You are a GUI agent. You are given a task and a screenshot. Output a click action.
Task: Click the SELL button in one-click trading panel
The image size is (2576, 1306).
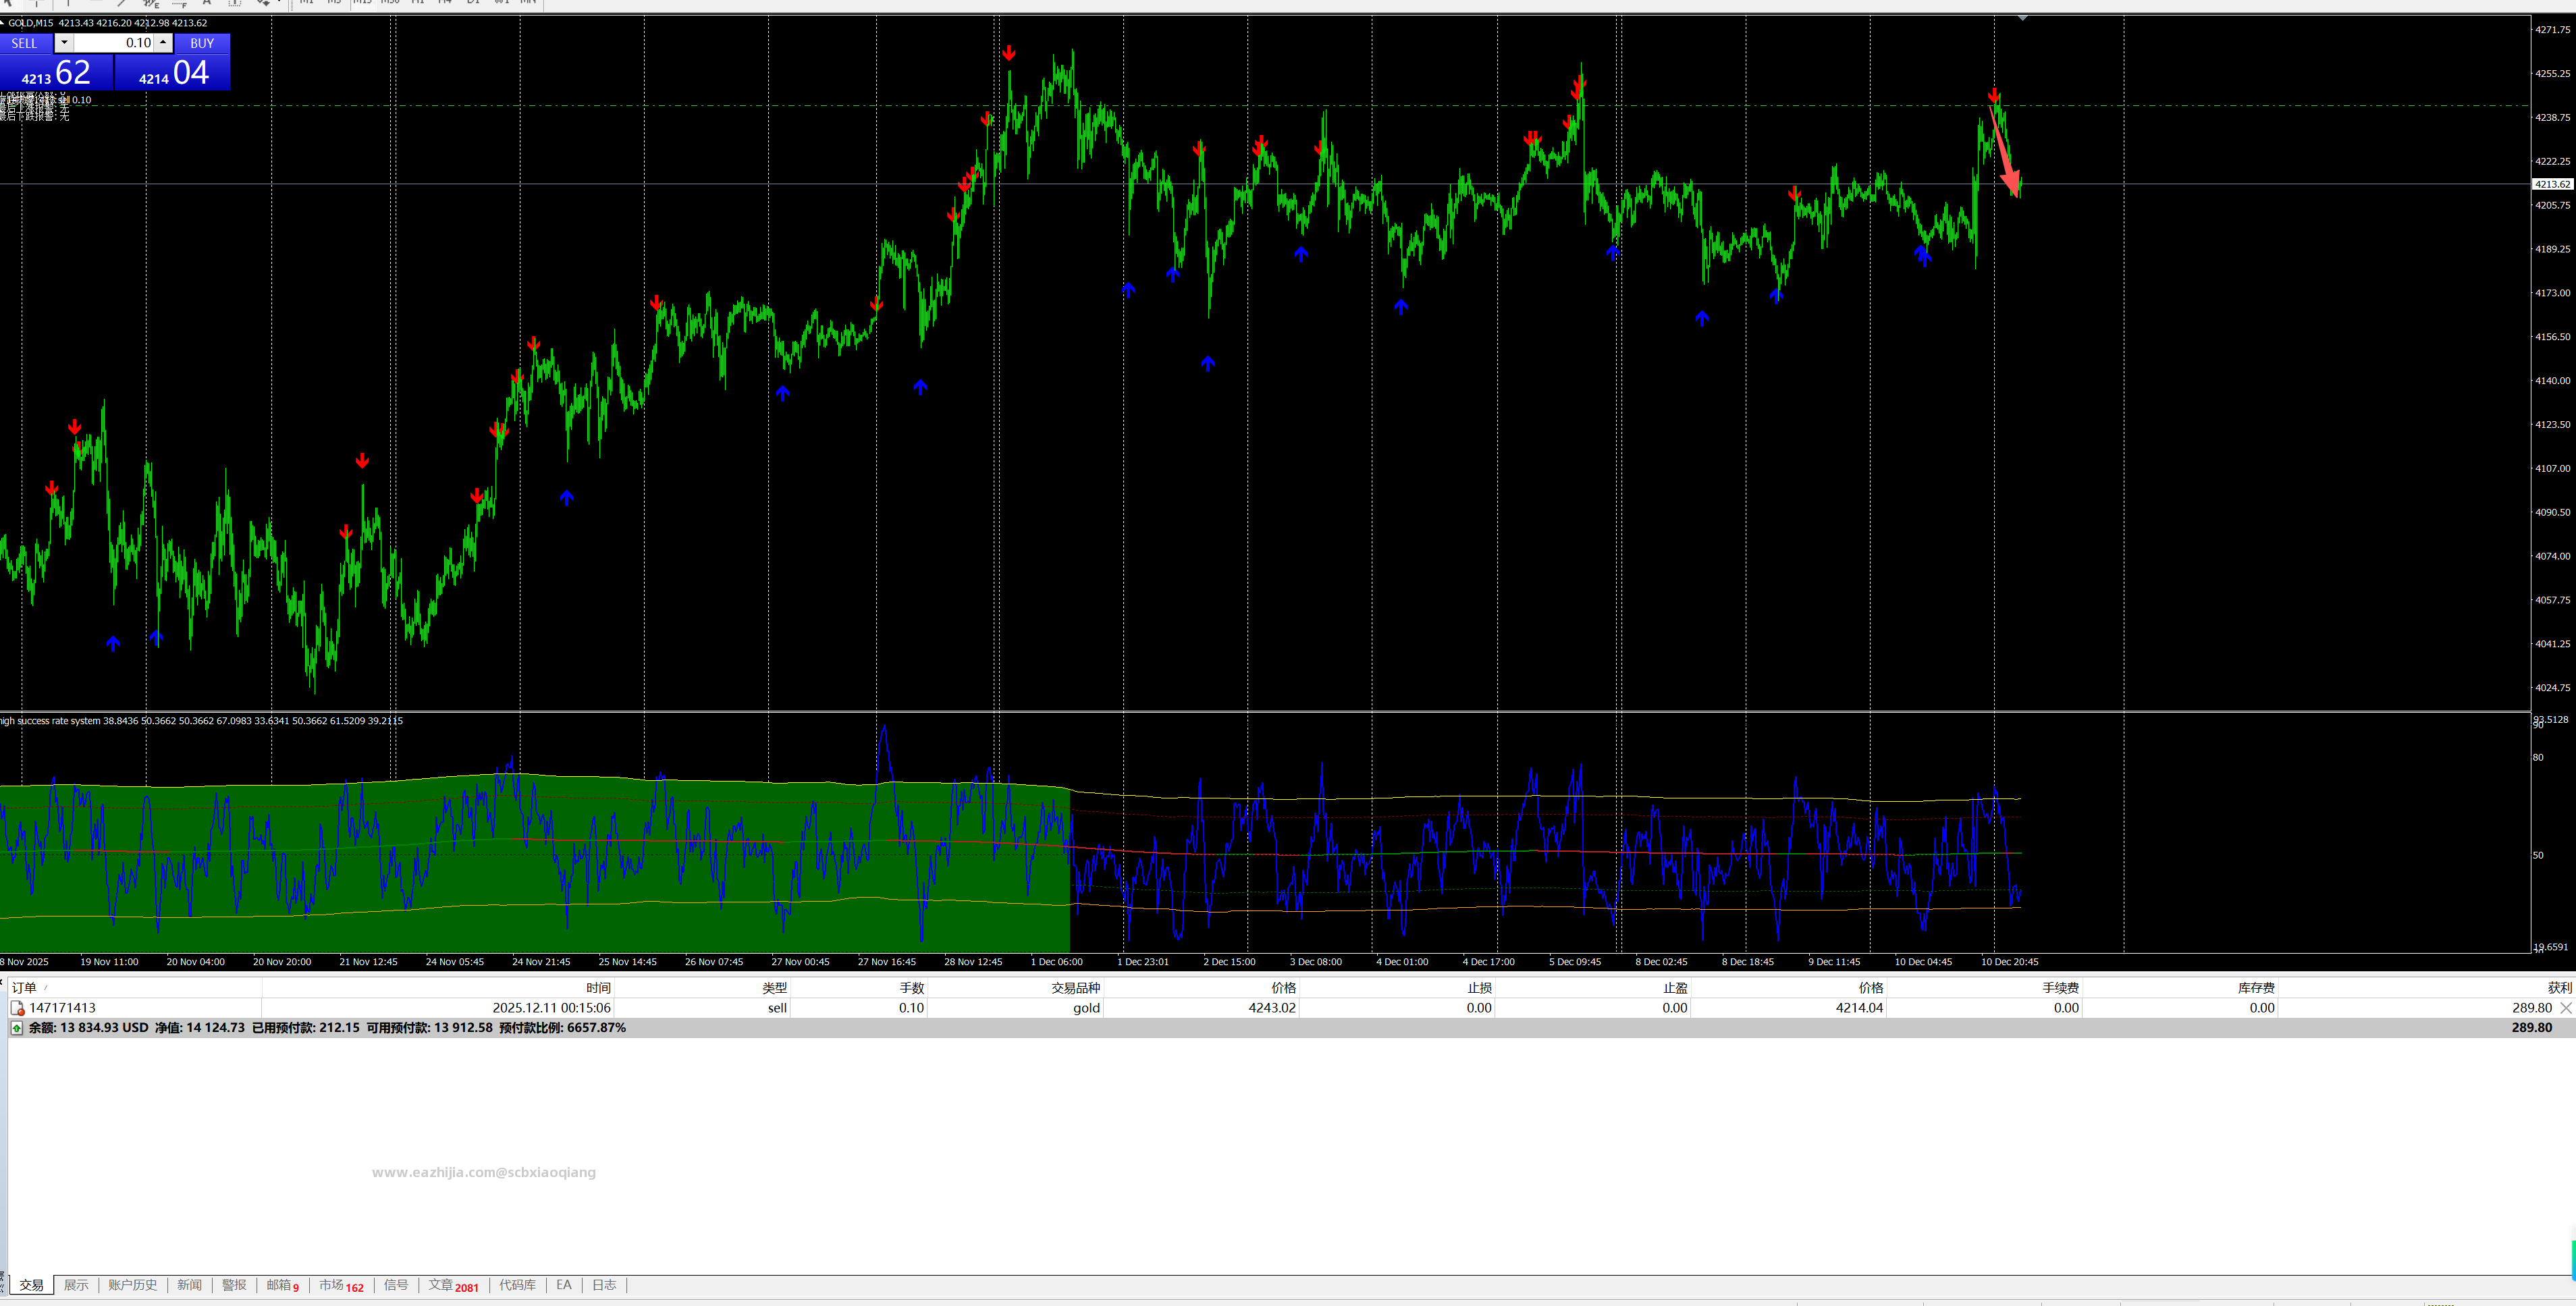click(x=25, y=43)
